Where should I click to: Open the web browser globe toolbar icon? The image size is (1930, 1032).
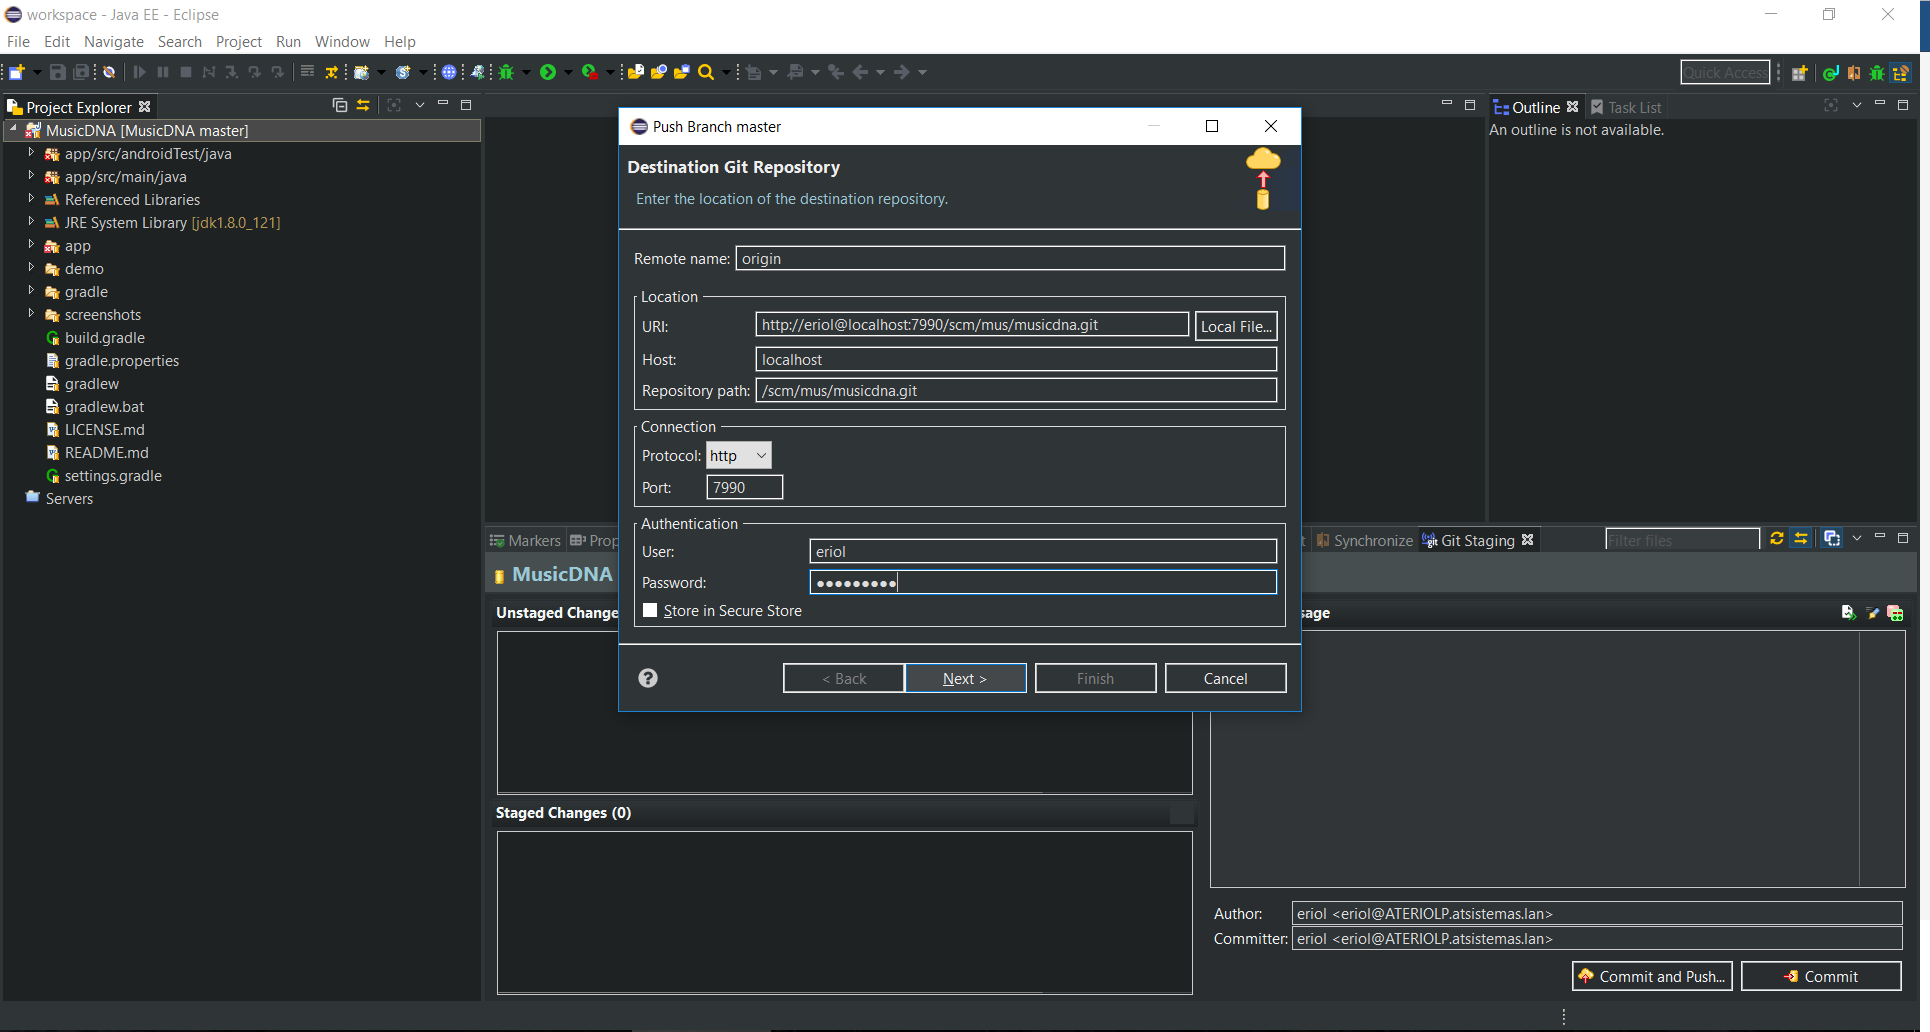[x=449, y=72]
